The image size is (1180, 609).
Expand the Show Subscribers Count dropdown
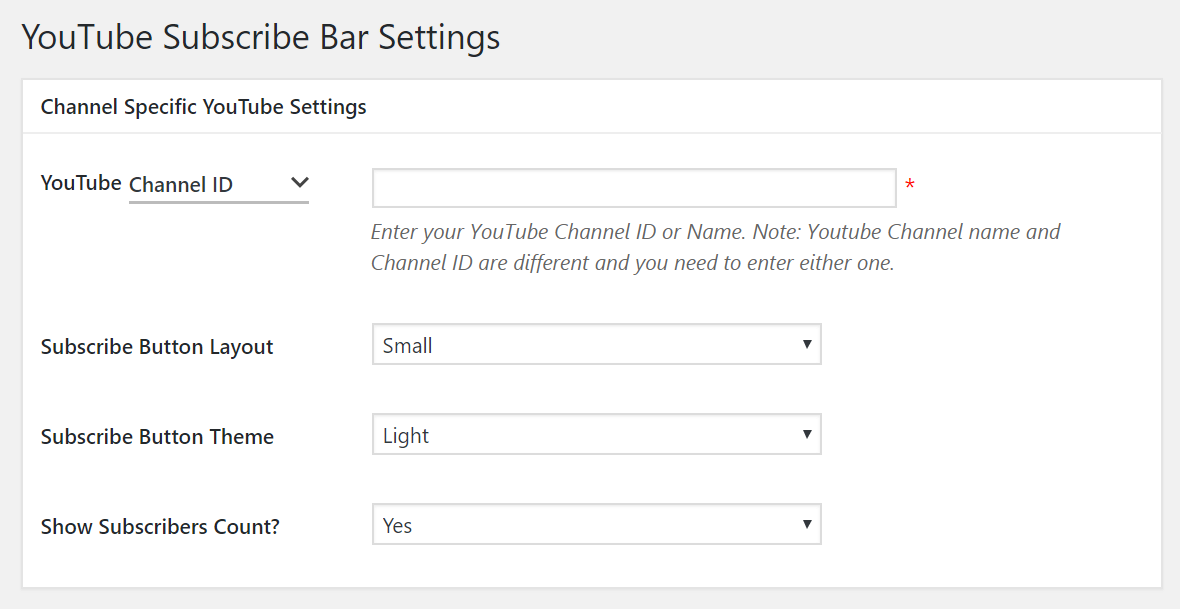tap(596, 524)
